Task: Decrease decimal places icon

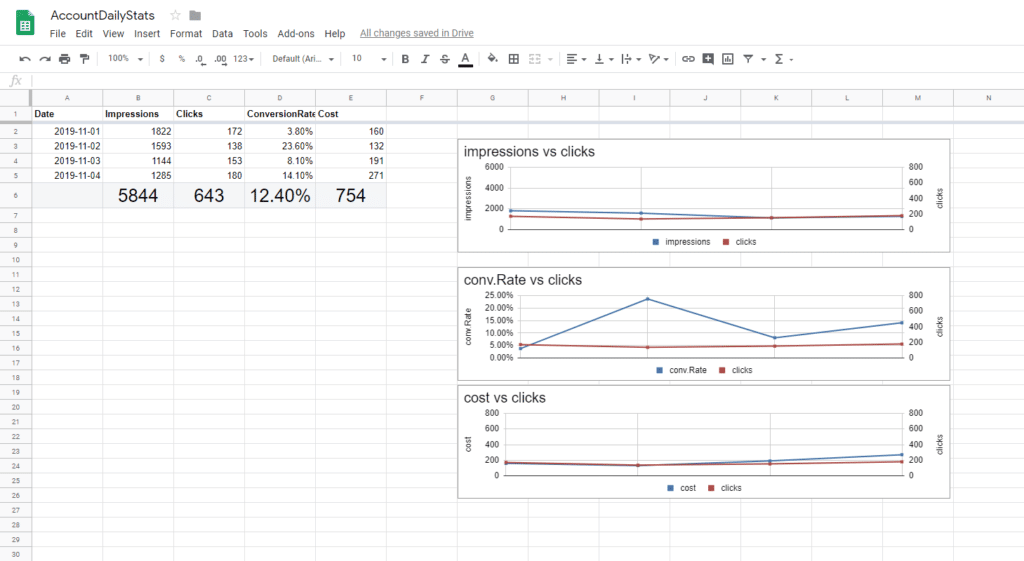Action: coord(200,59)
